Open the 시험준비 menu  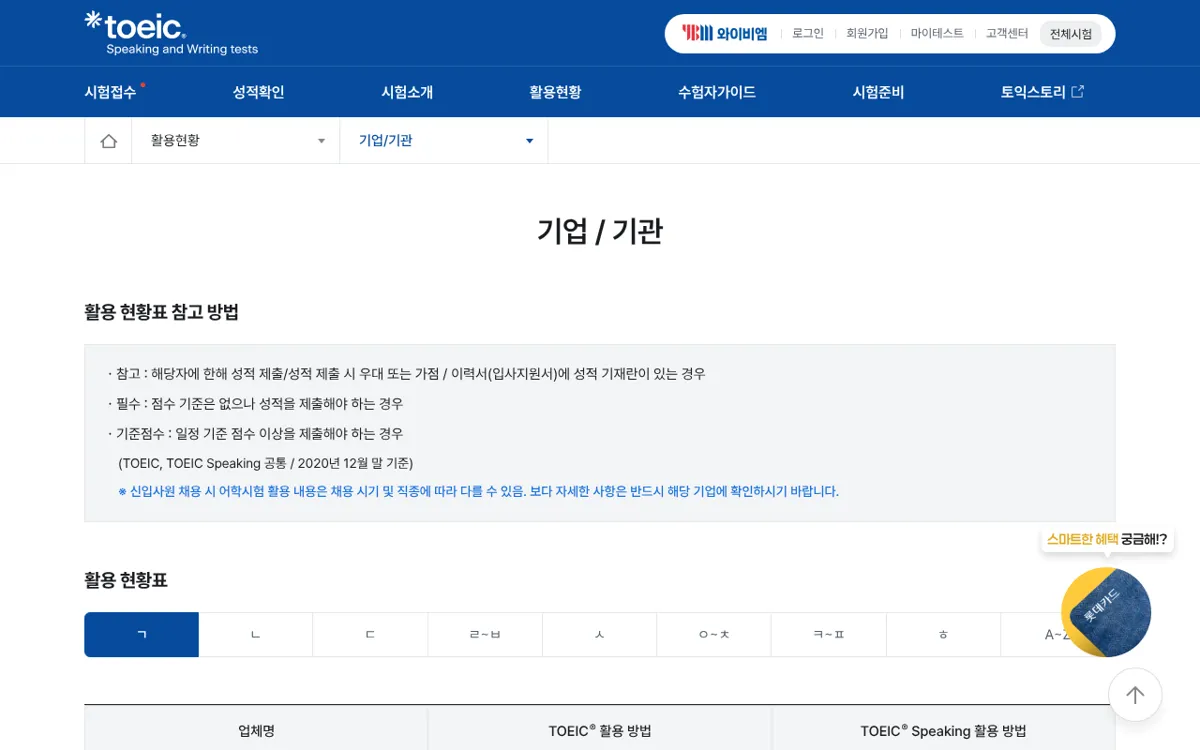[878, 92]
